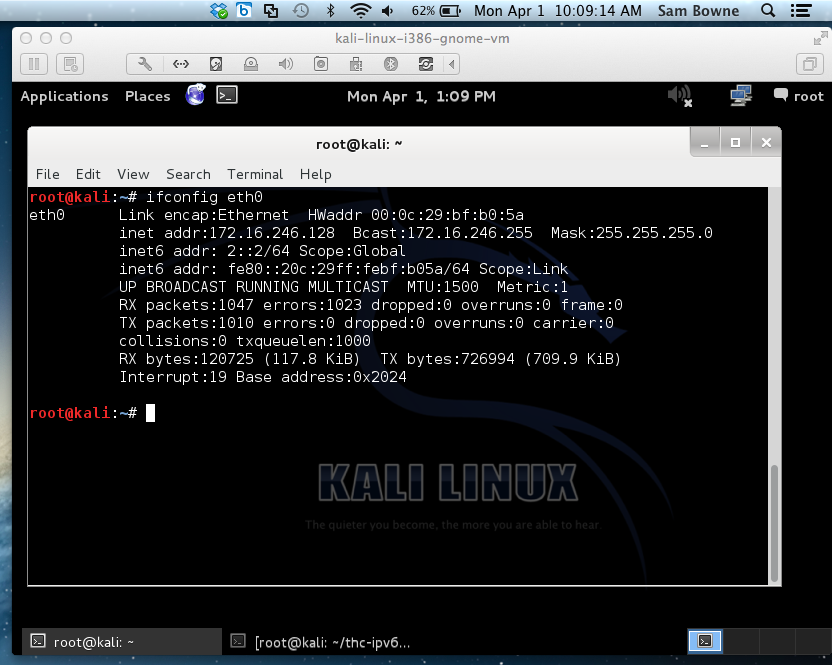Select the active workspace switcher box
The height and width of the screenshot is (665, 832).
(x=705, y=641)
